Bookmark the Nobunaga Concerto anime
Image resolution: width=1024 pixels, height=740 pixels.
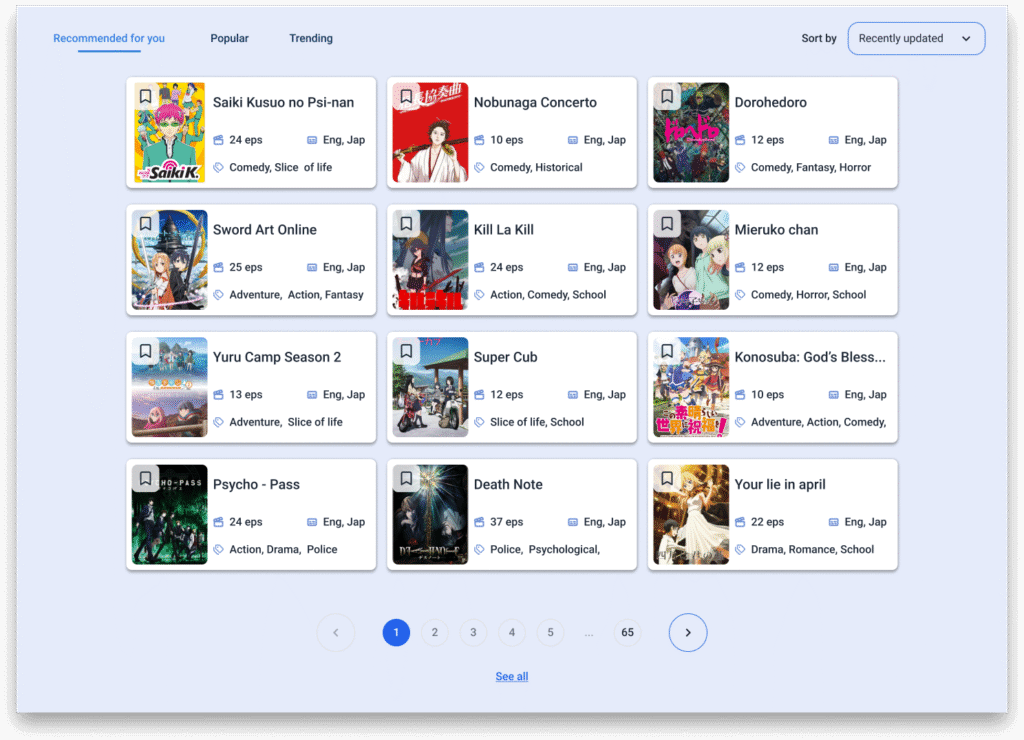click(x=406, y=97)
